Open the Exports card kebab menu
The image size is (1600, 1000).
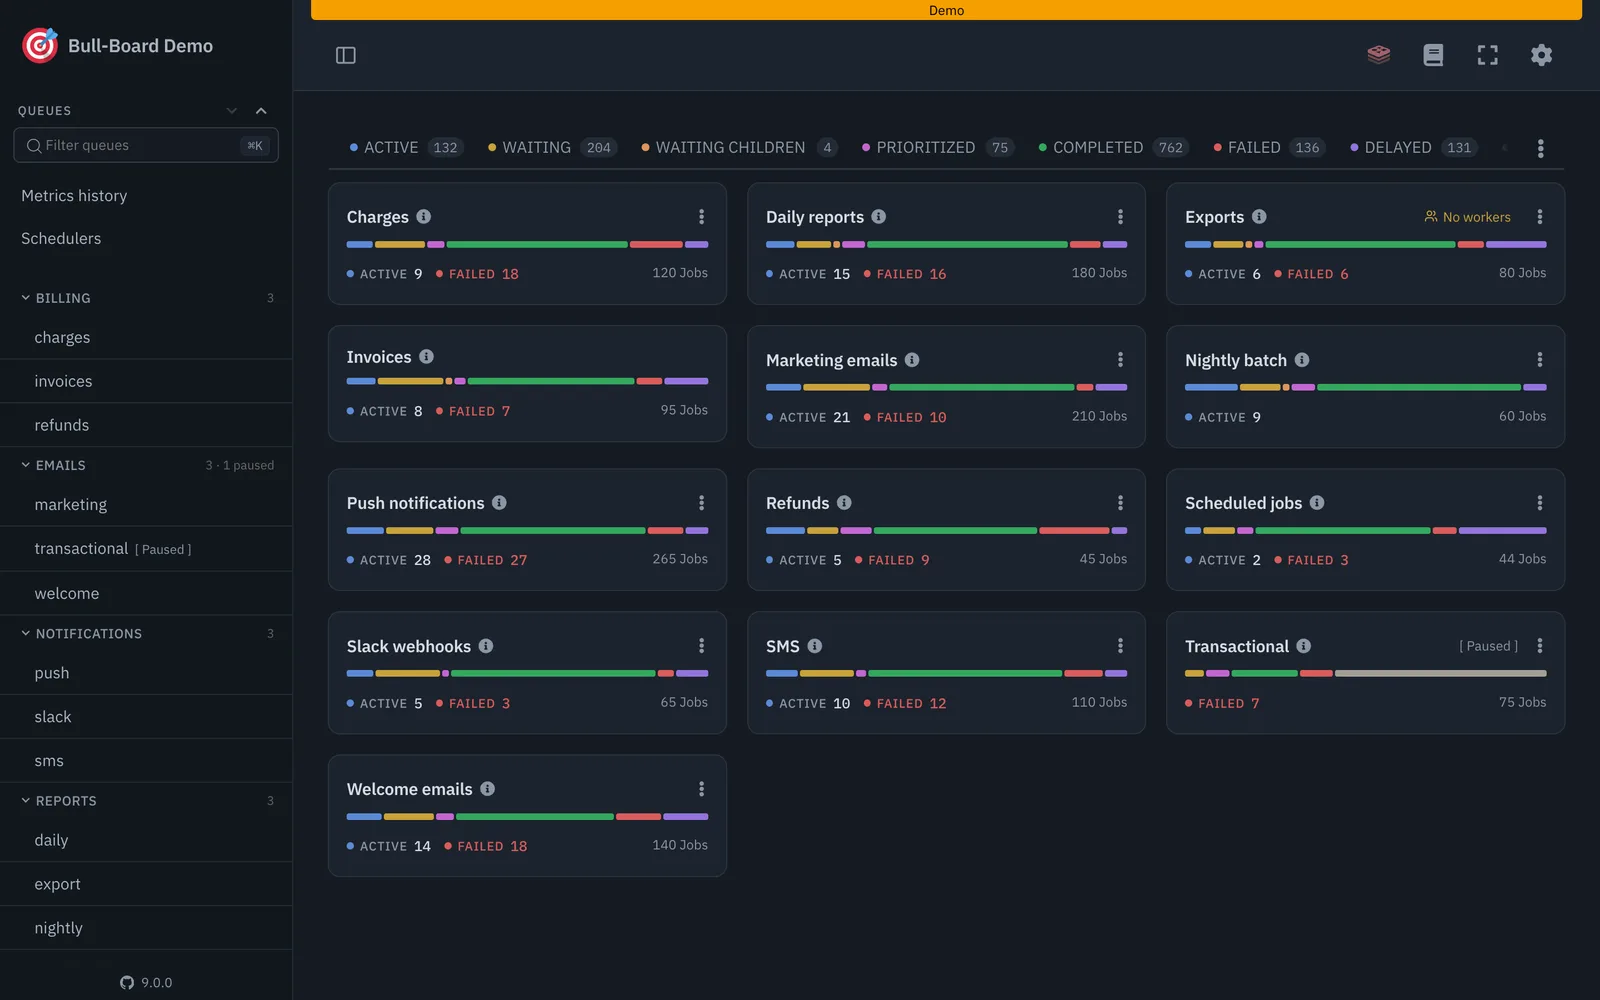(x=1540, y=217)
